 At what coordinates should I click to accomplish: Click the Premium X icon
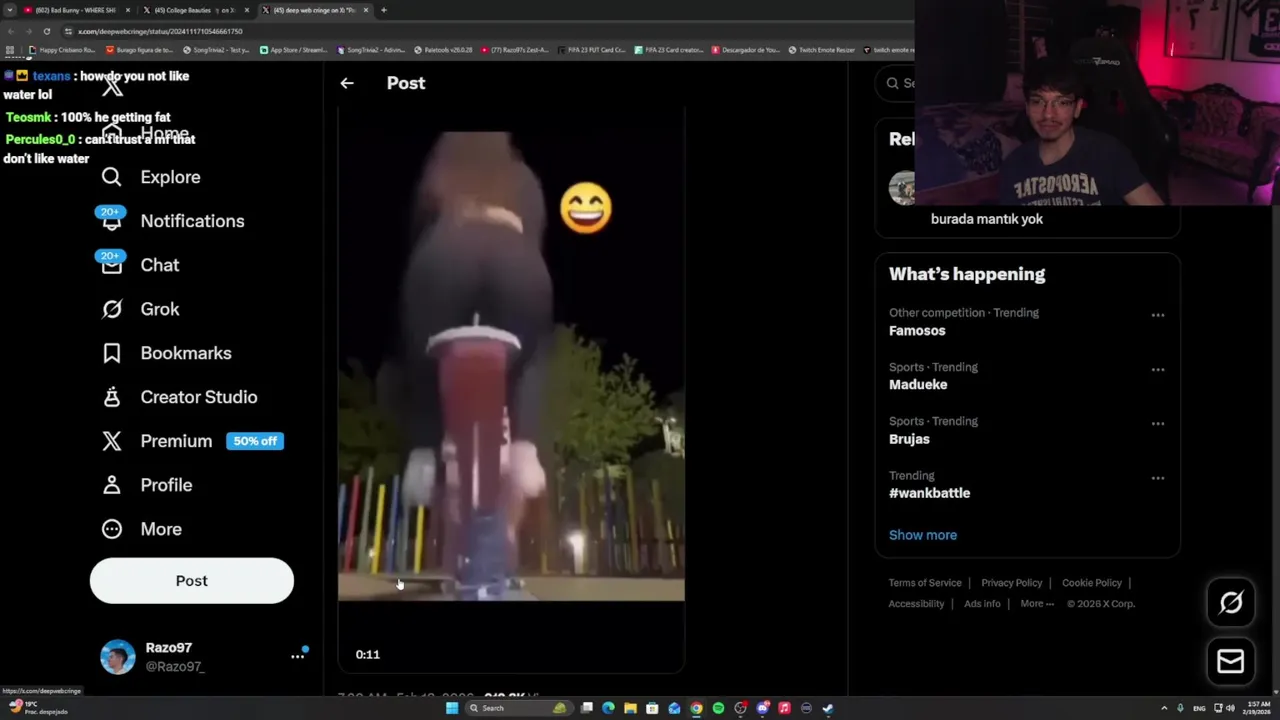pyautogui.click(x=112, y=441)
